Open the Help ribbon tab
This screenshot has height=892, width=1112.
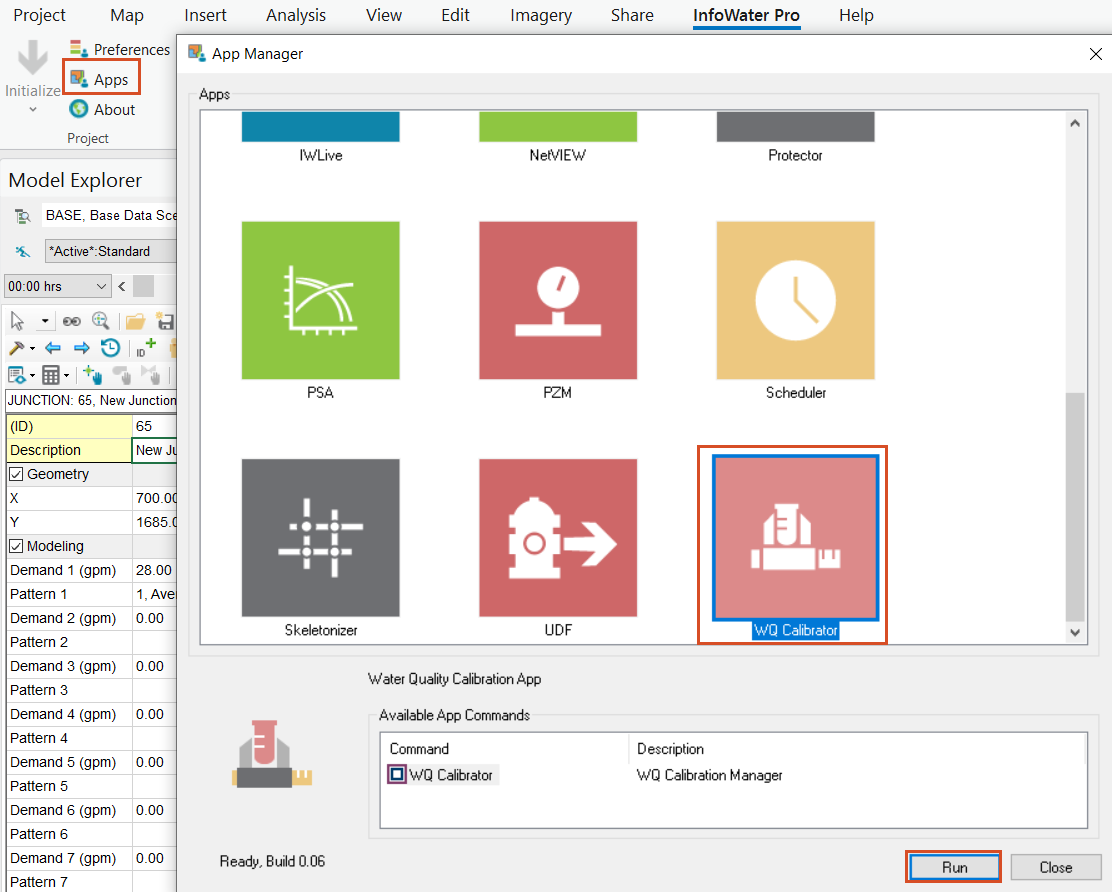tap(856, 15)
